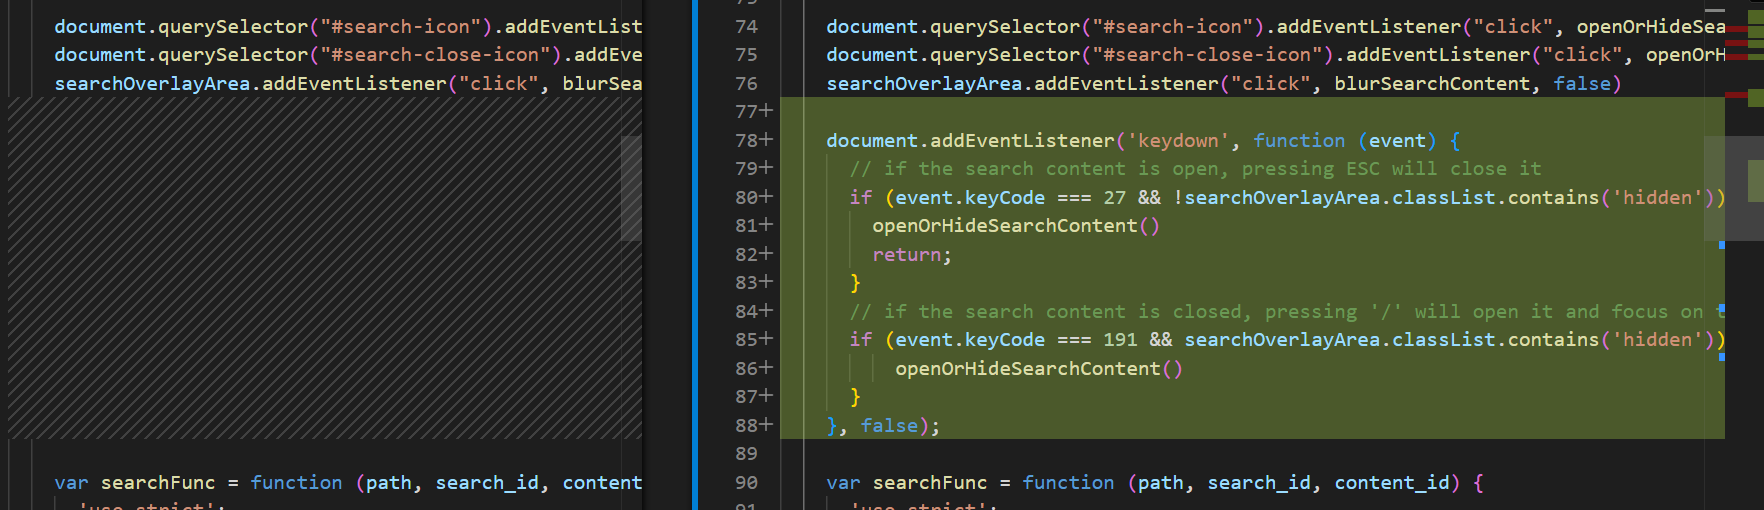Click added line number 83+ in the gutter
Image resolution: width=1764 pixels, height=510 pixels.
tap(754, 283)
